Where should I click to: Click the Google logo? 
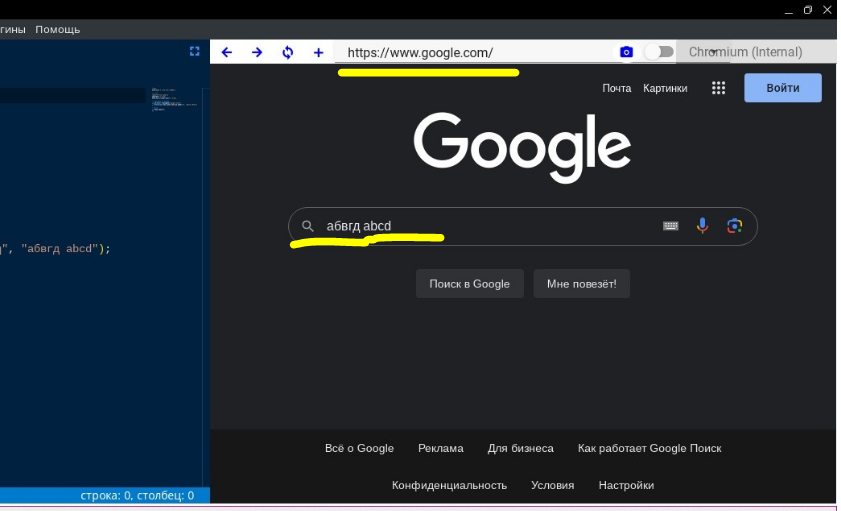pos(522,147)
